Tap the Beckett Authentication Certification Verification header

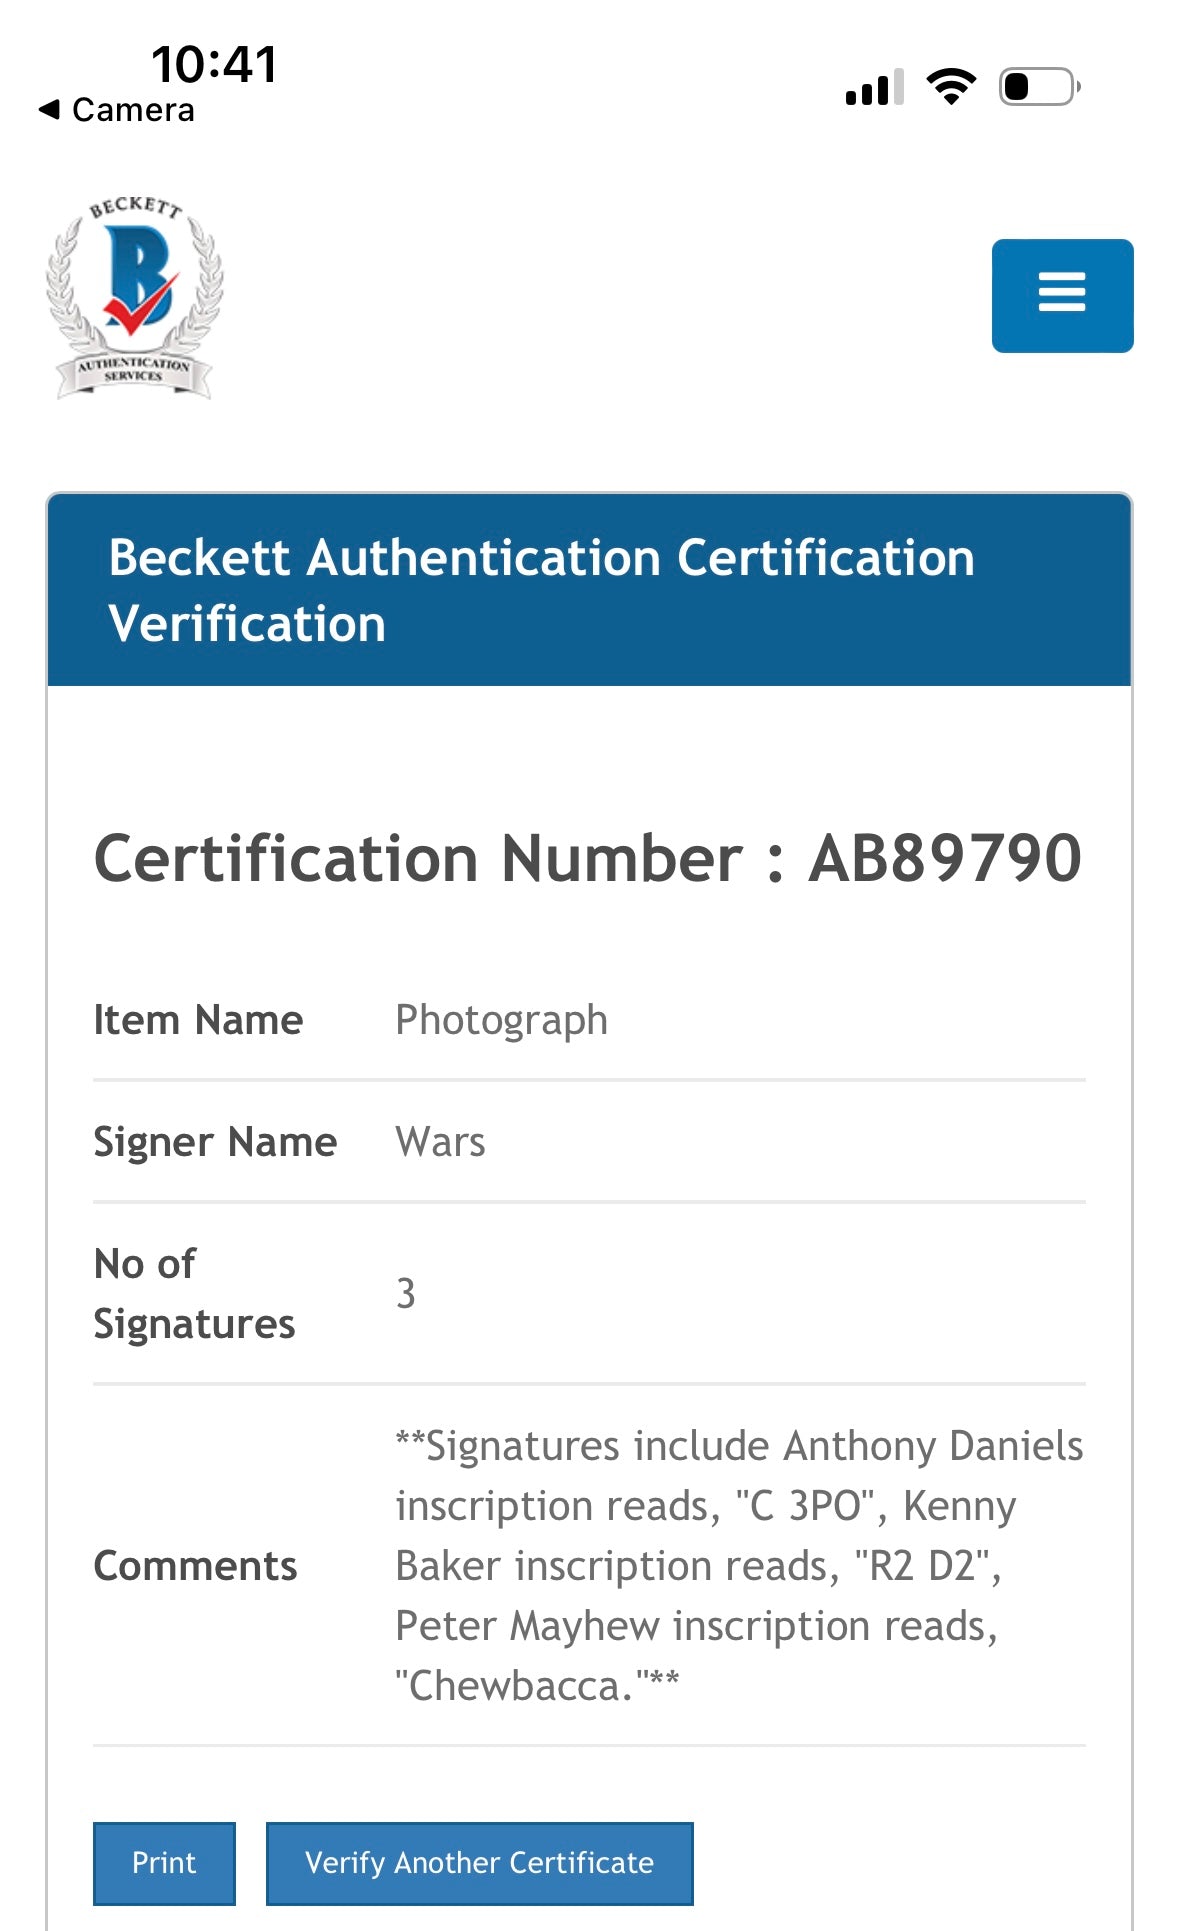pos(541,590)
